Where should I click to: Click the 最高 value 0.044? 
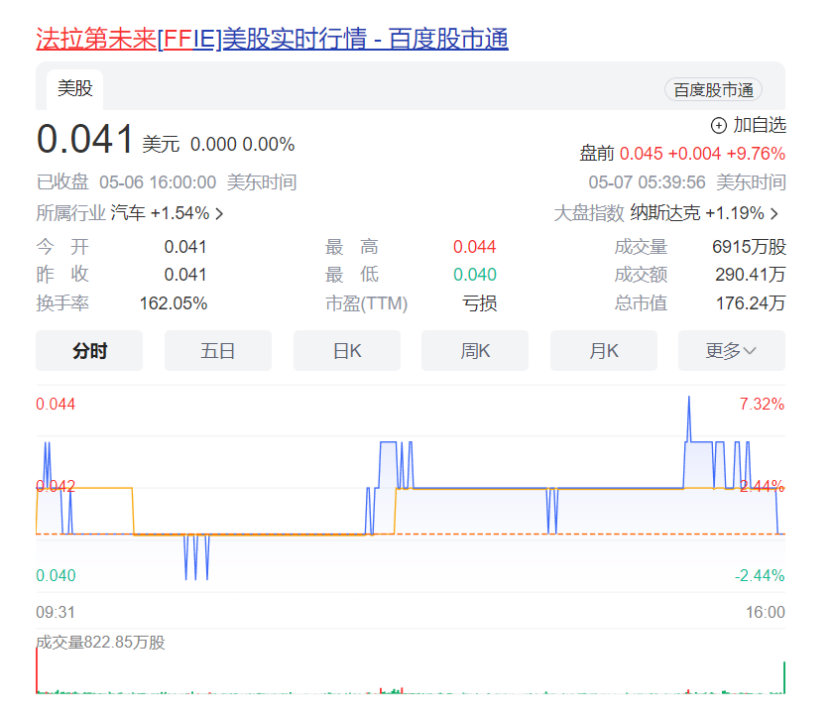[x=474, y=246]
